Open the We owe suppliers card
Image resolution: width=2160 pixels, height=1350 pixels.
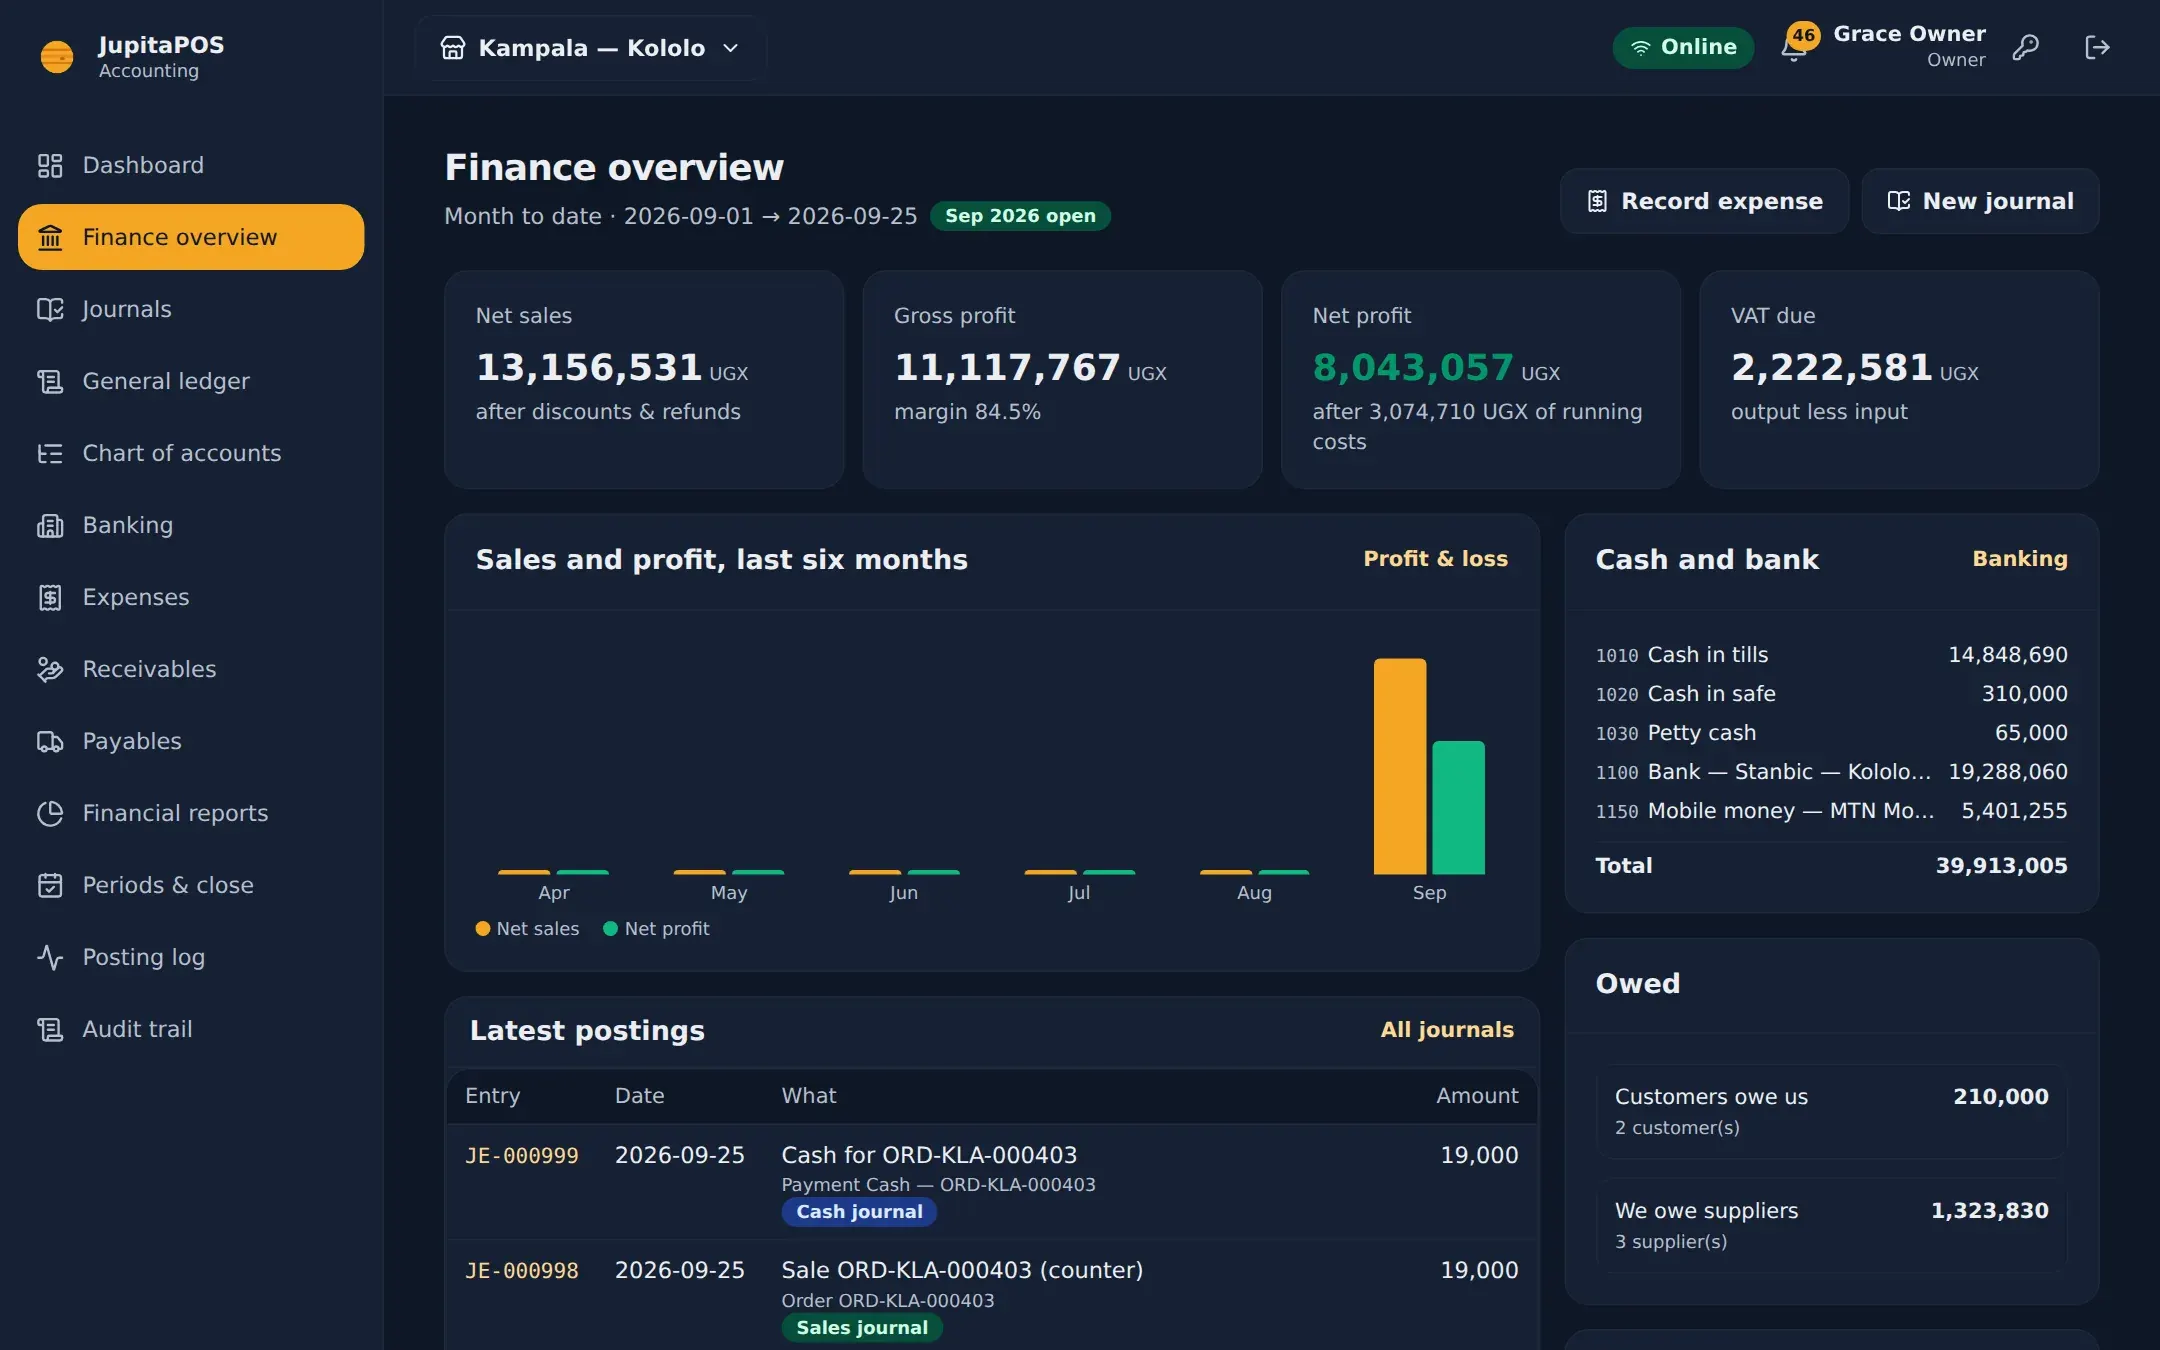click(1831, 1225)
